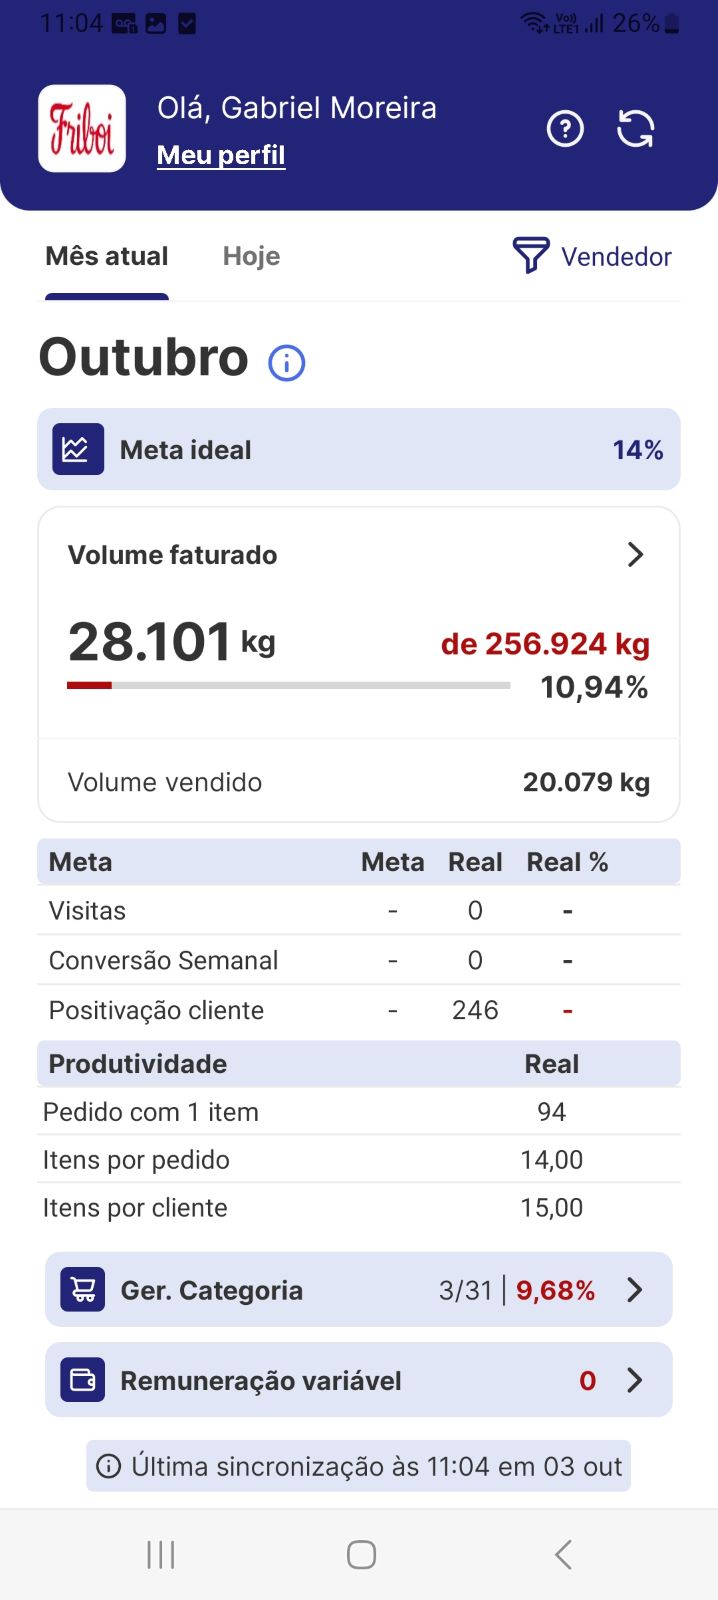Tap the Vendedor filter label
Screen dimensions: 718x1600
coord(616,257)
